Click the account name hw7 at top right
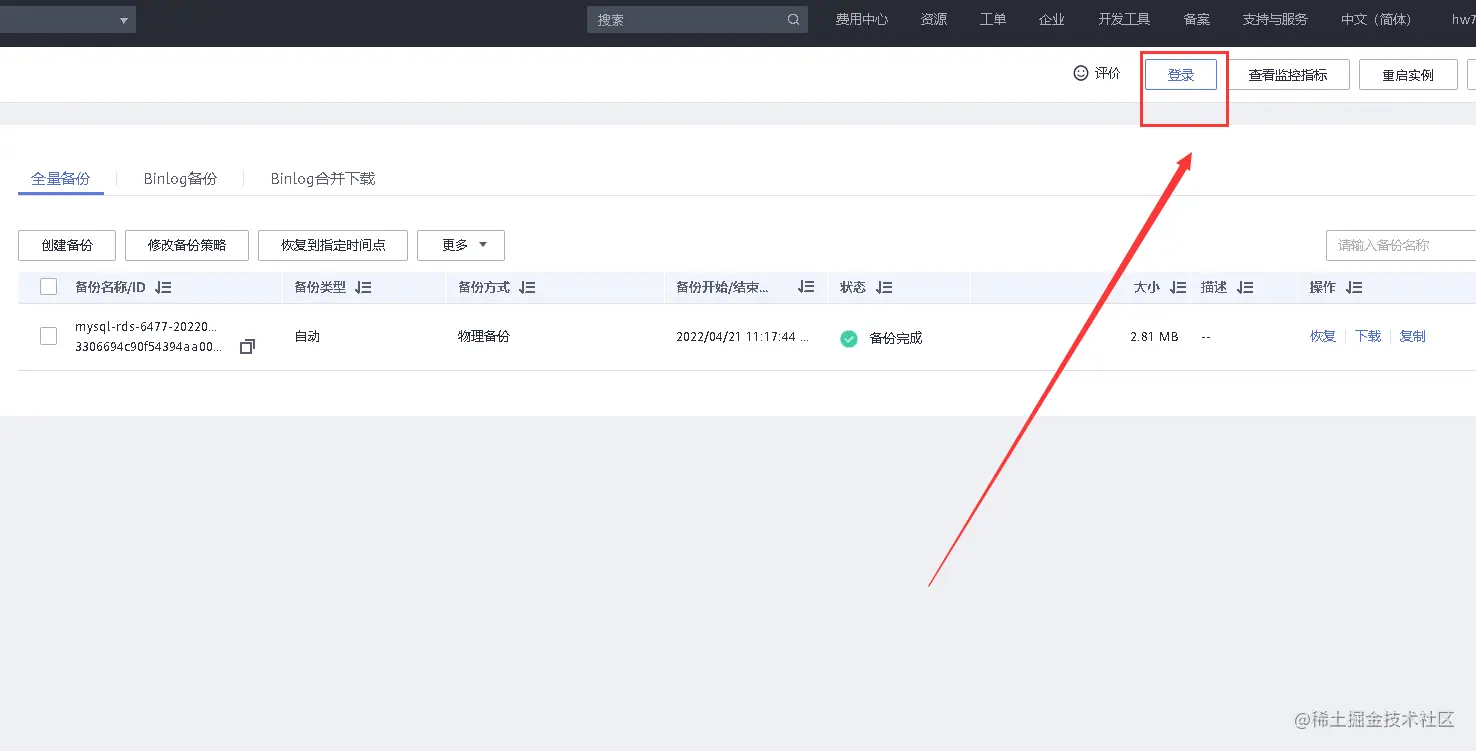 (x=1464, y=19)
